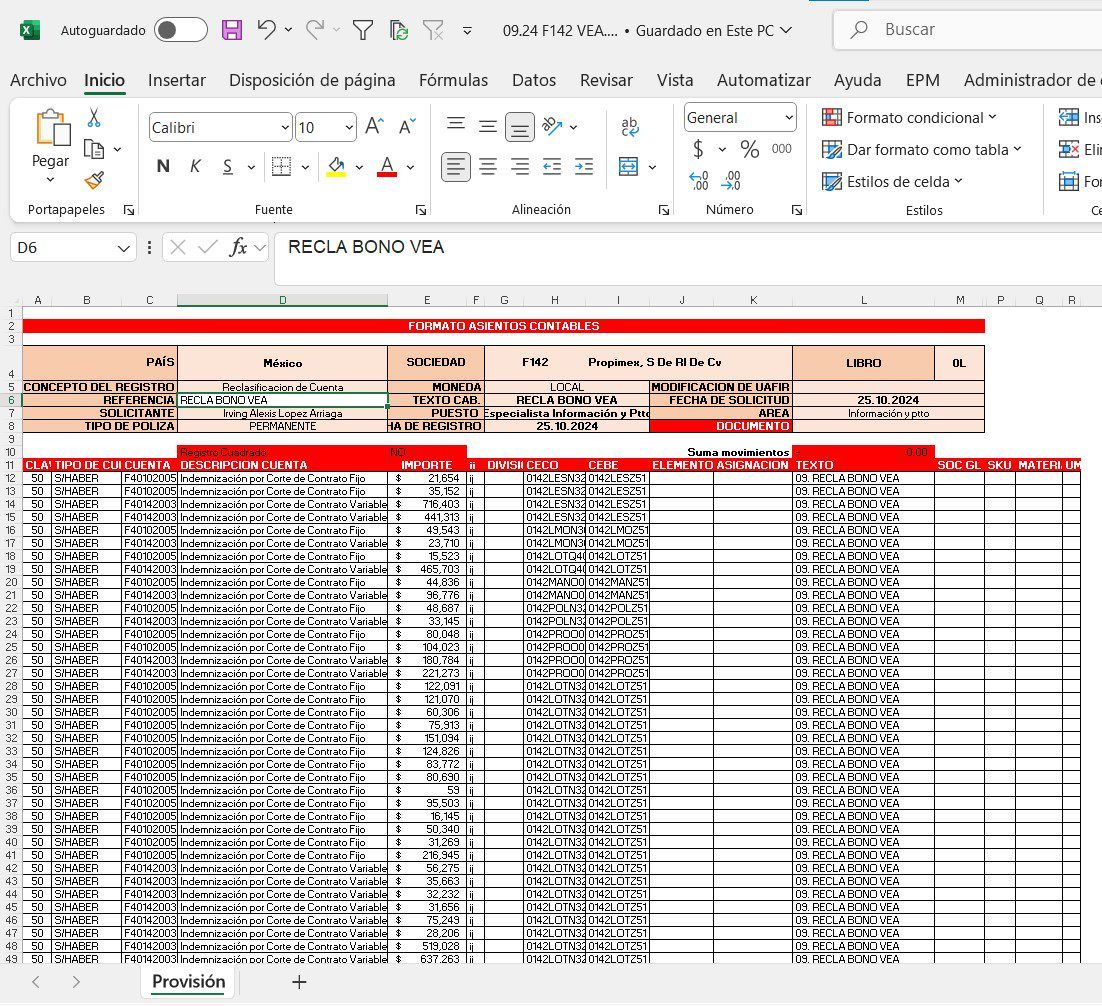
Task: Select the Cut scissors icon
Action: [94, 118]
